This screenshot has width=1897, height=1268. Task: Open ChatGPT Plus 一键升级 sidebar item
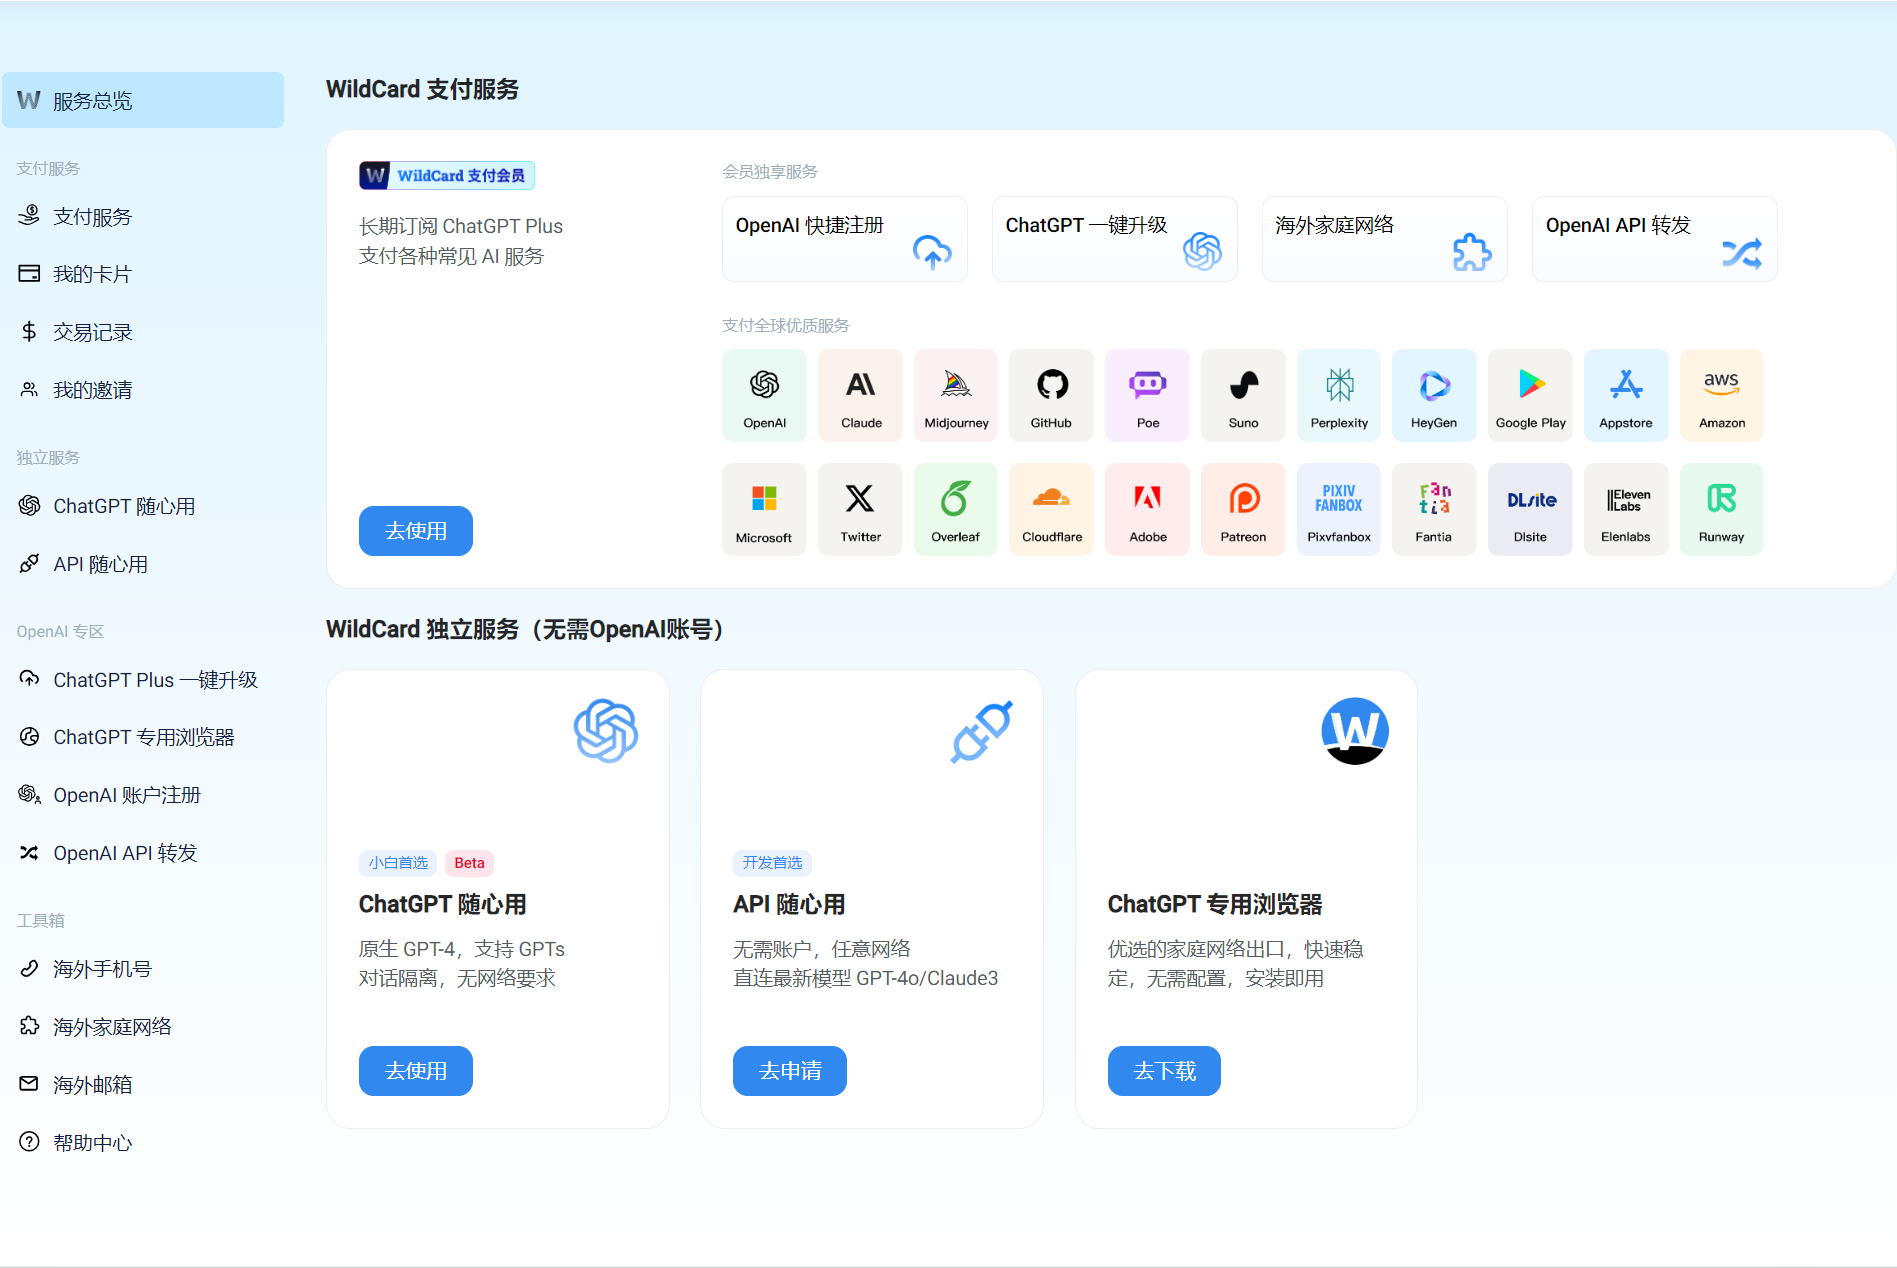pyautogui.click(x=143, y=680)
